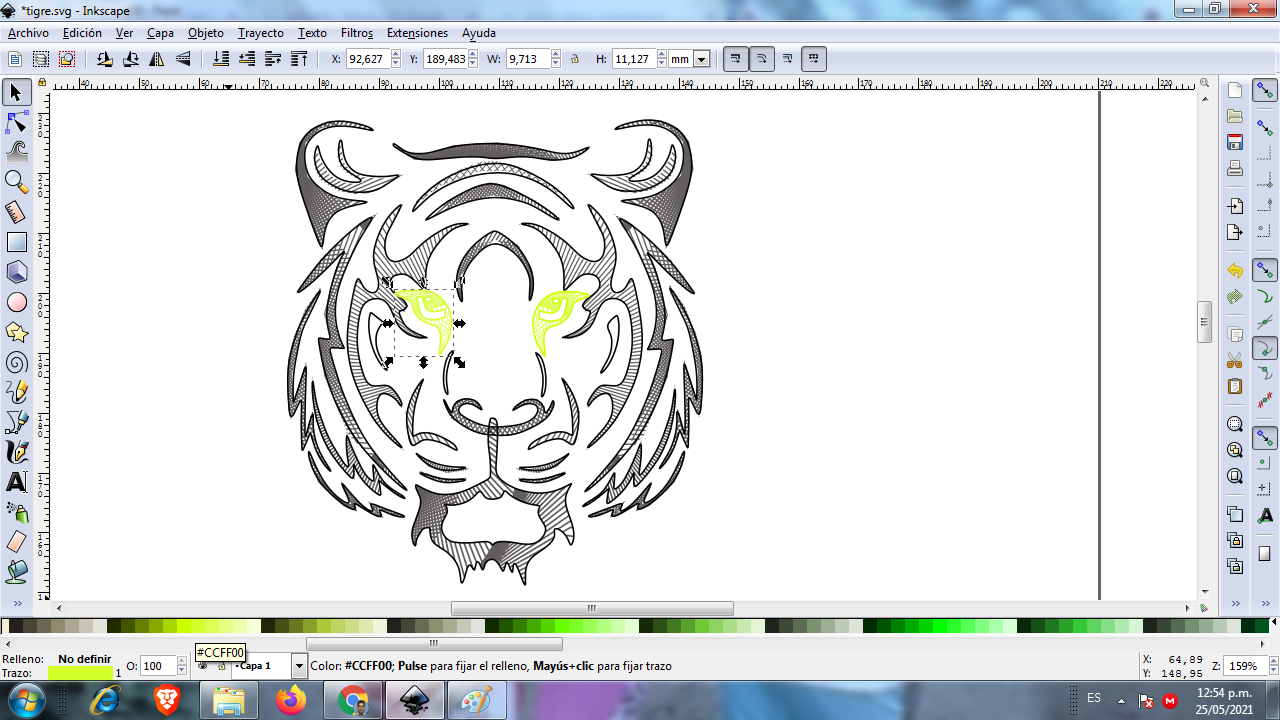Click the Import file icon
This screenshot has height=720, width=1280.
[x=1235, y=206]
